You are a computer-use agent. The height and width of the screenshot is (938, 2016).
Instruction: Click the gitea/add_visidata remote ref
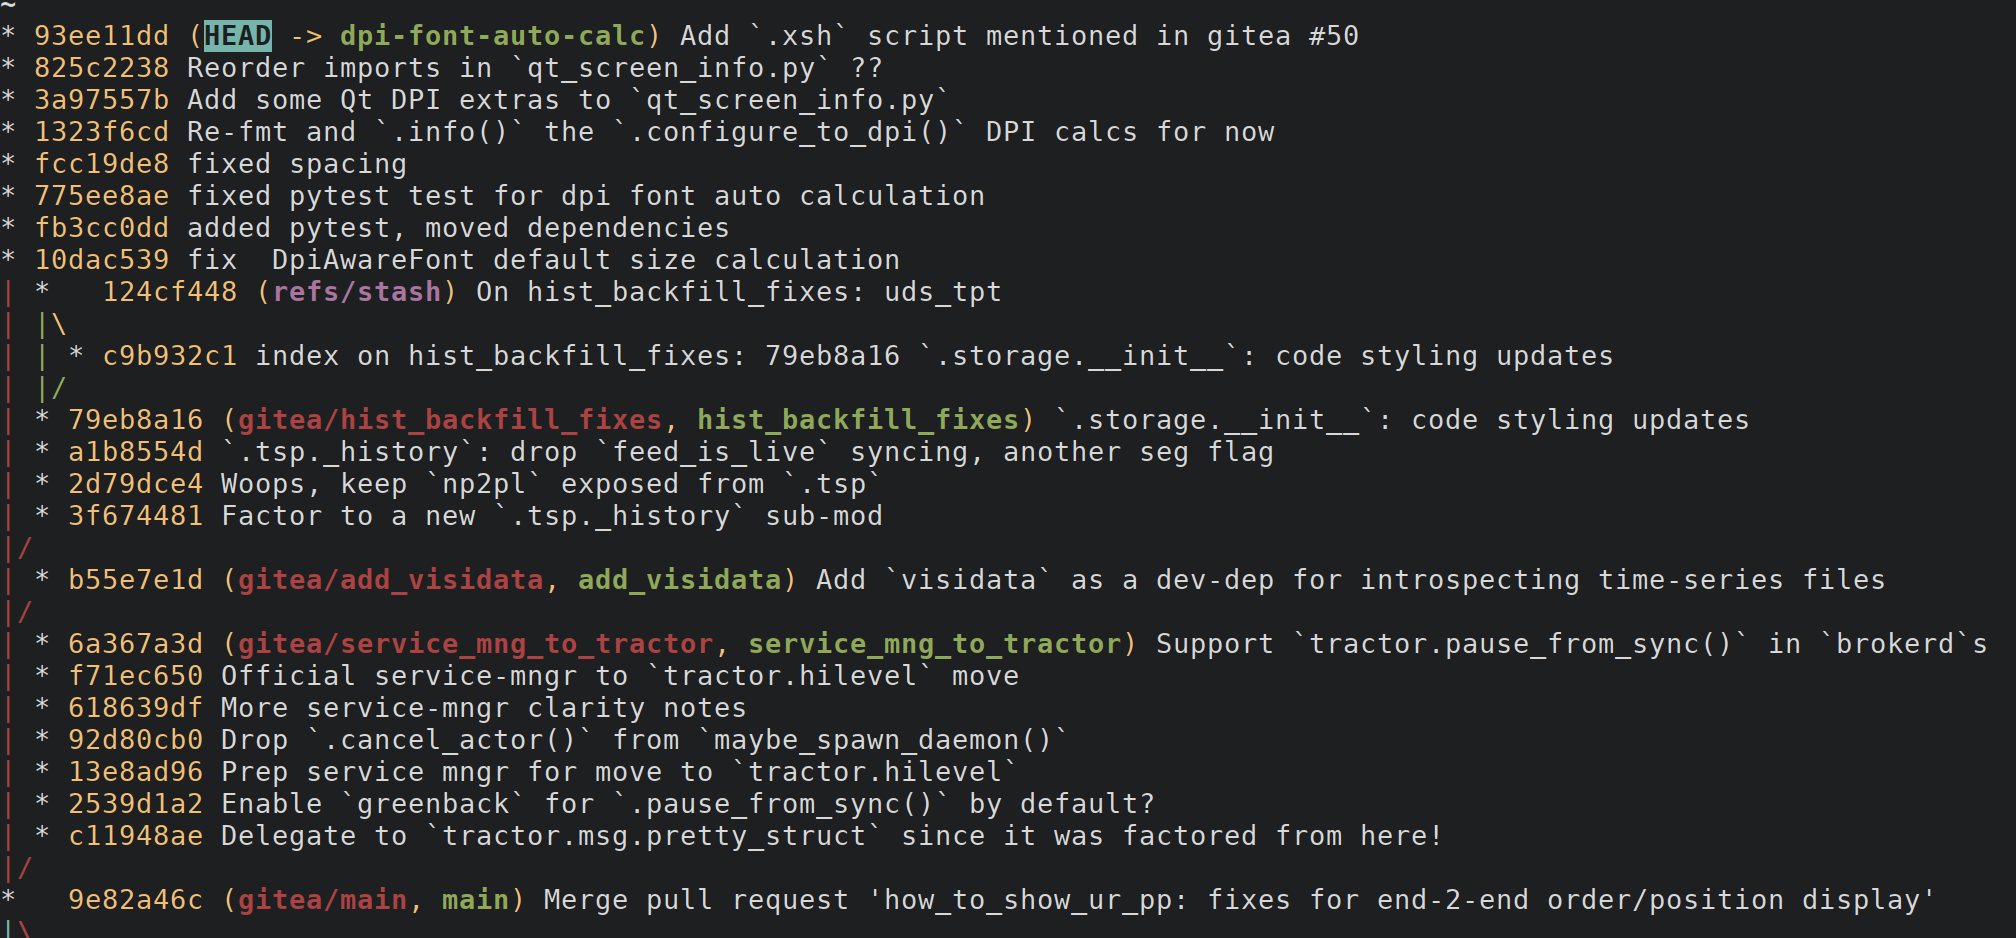(390, 580)
